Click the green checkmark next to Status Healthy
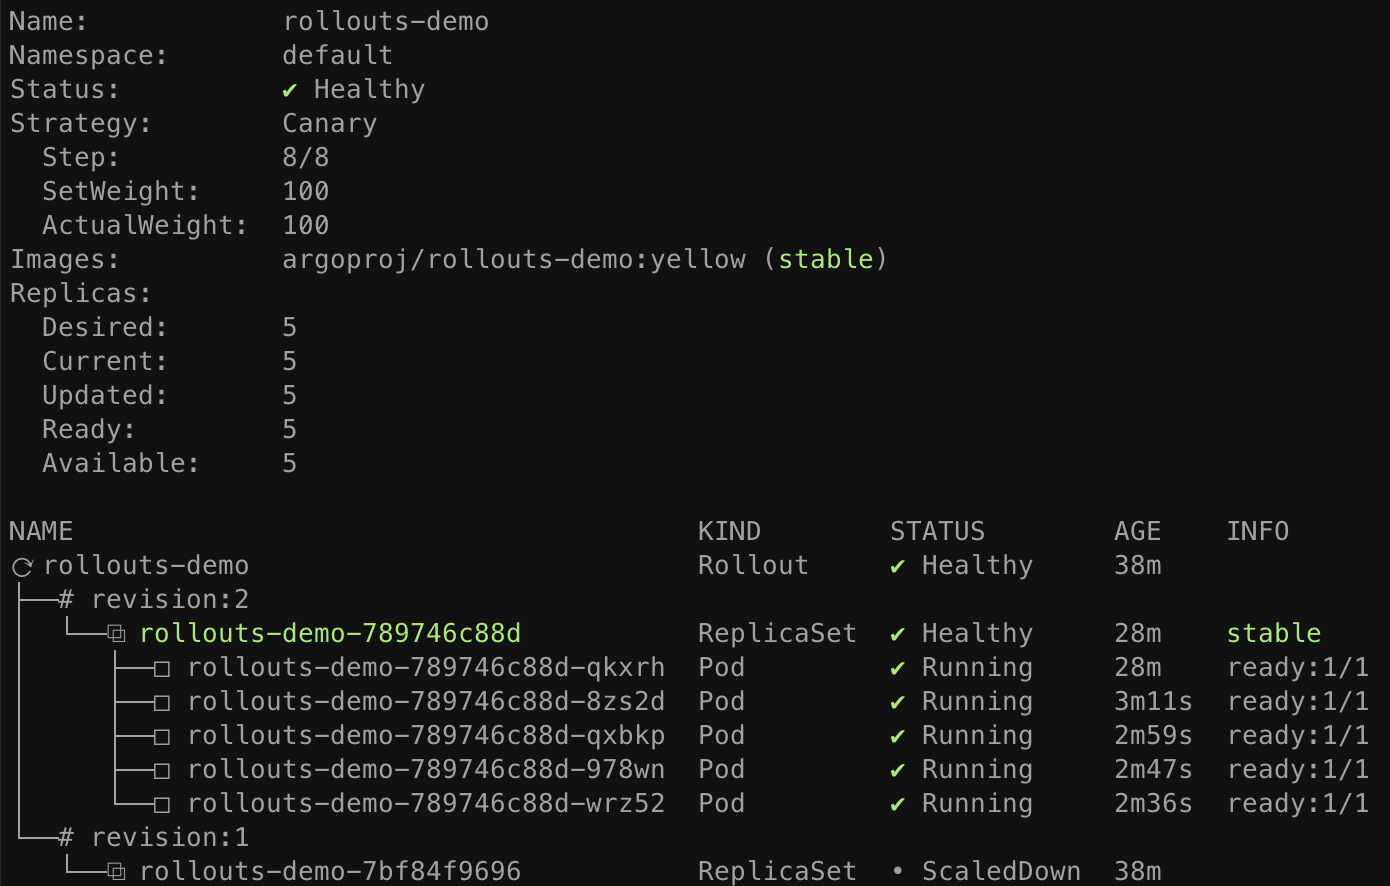The width and height of the screenshot is (1390, 886). pos(290,90)
